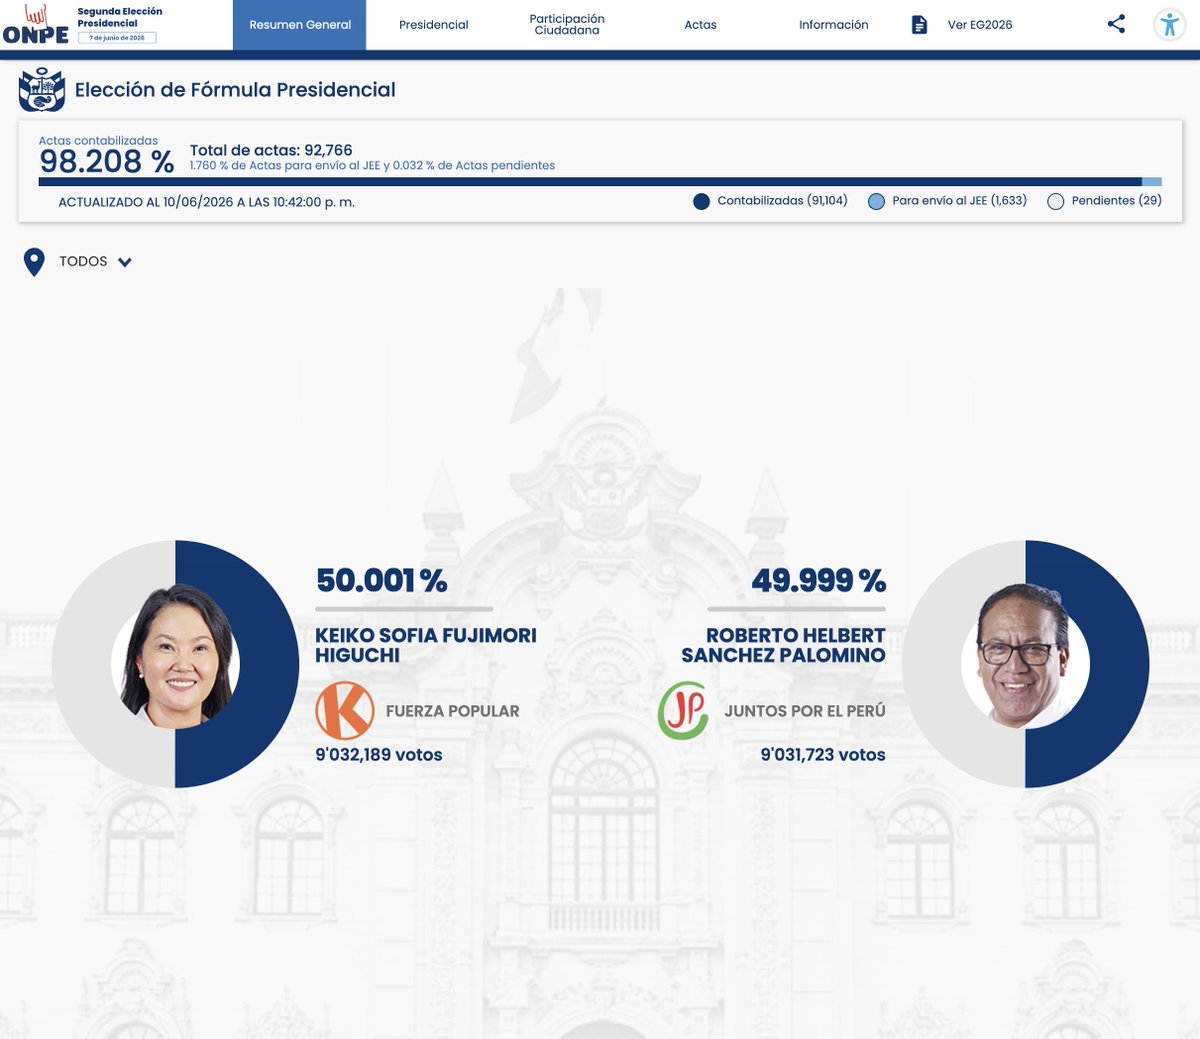Click the 9'032,189 votos count
The height and width of the screenshot is (1039, 1200).
(x=379, y=755)
